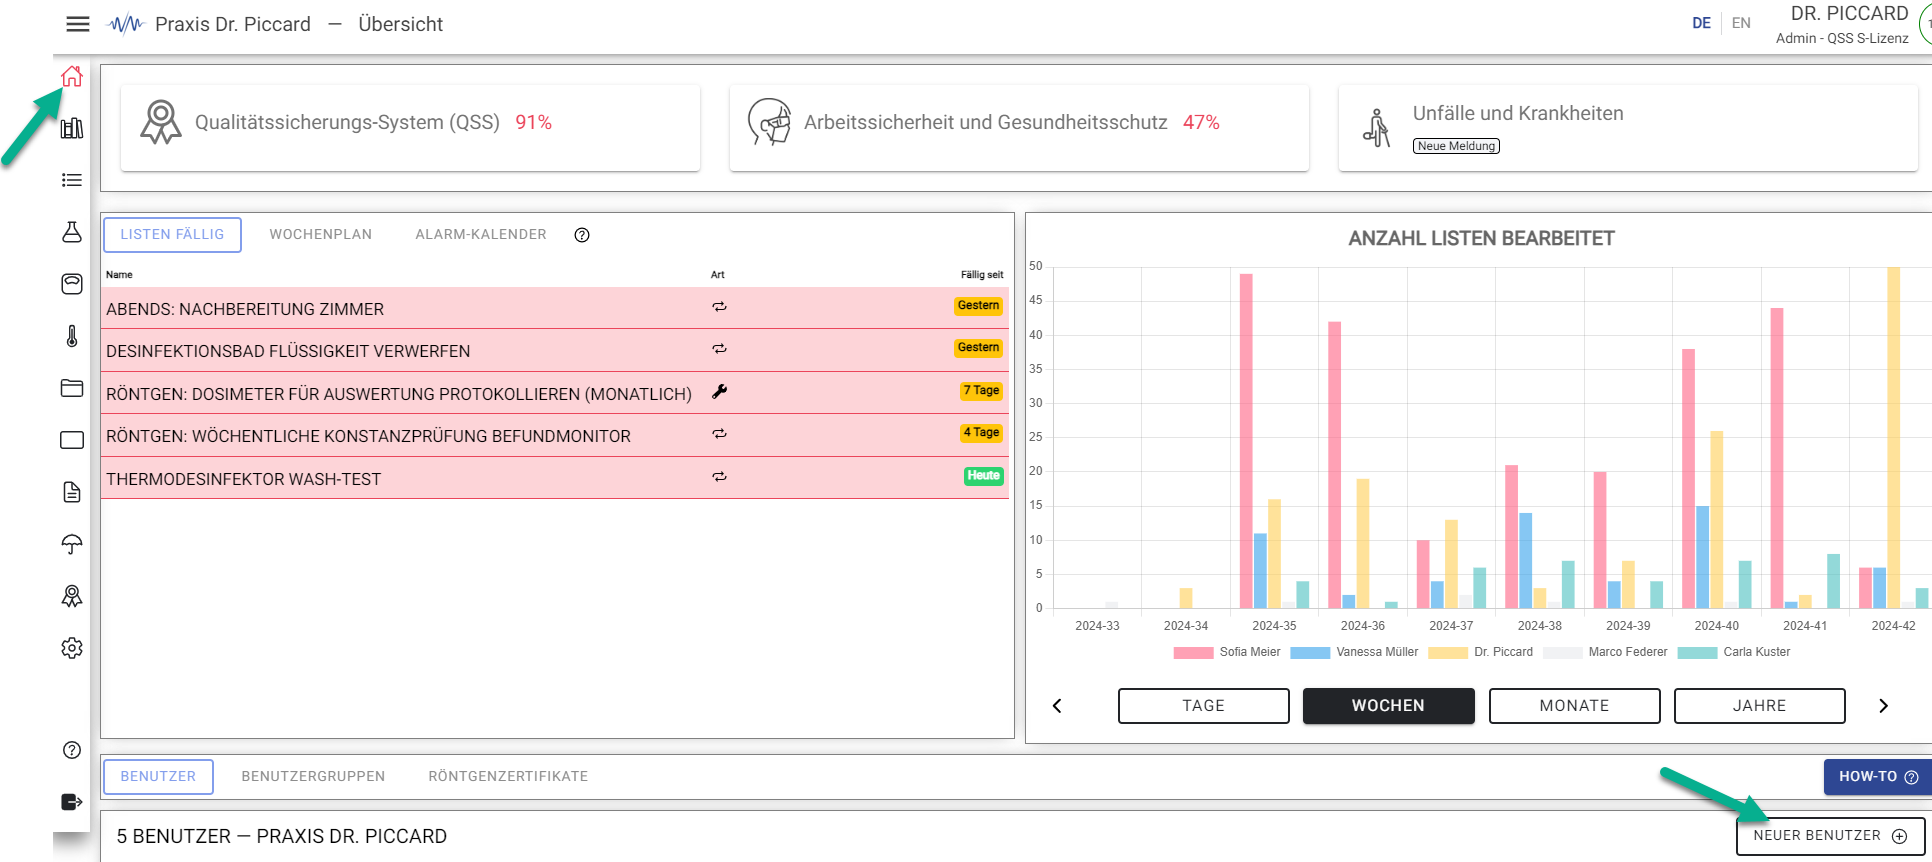Open list Abends: Nachbereitung Zimmer
This screenshot has height=862, width=1932.
coord(555,309)
